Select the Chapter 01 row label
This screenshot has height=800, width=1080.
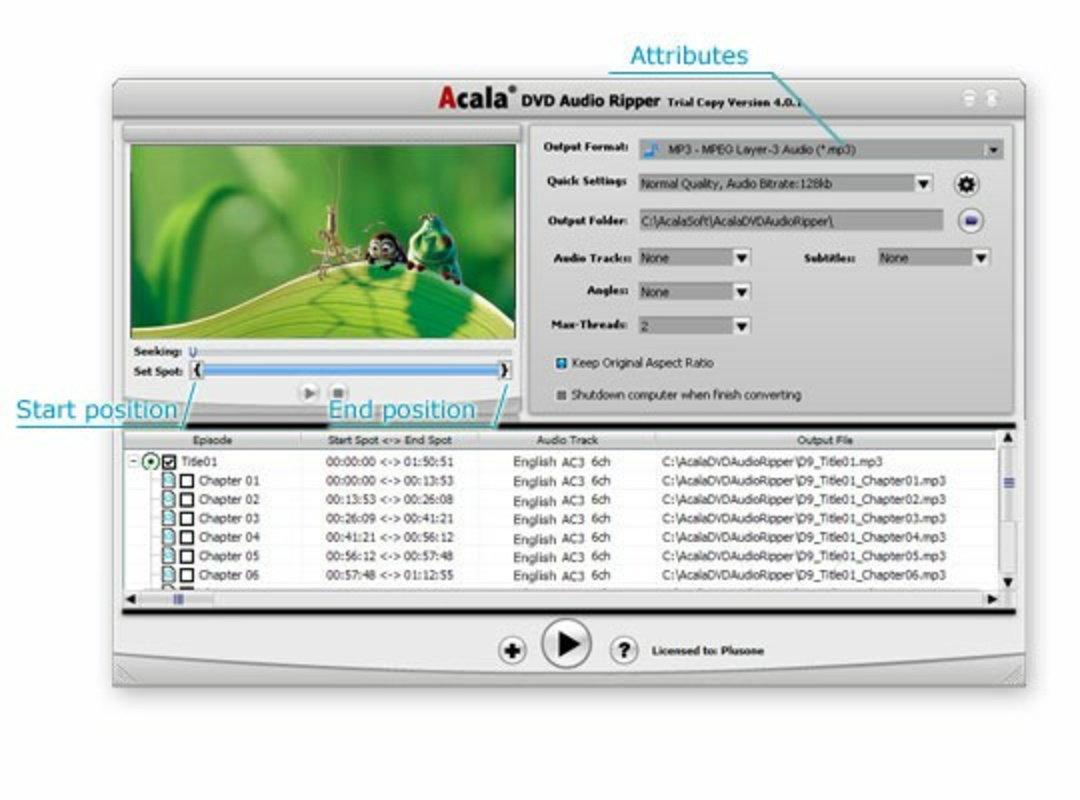point(229,480)
